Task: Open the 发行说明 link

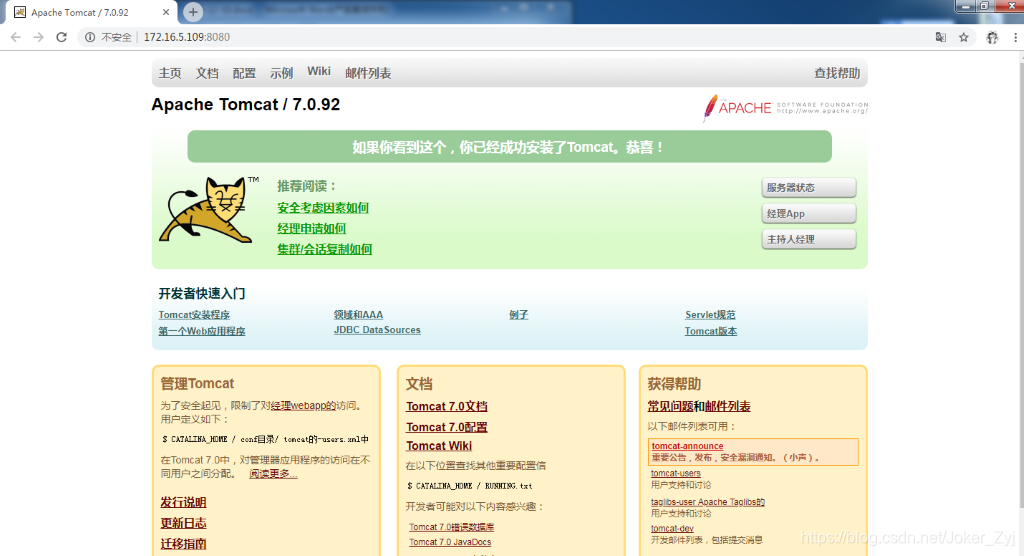Action: (x=184, y=502)
